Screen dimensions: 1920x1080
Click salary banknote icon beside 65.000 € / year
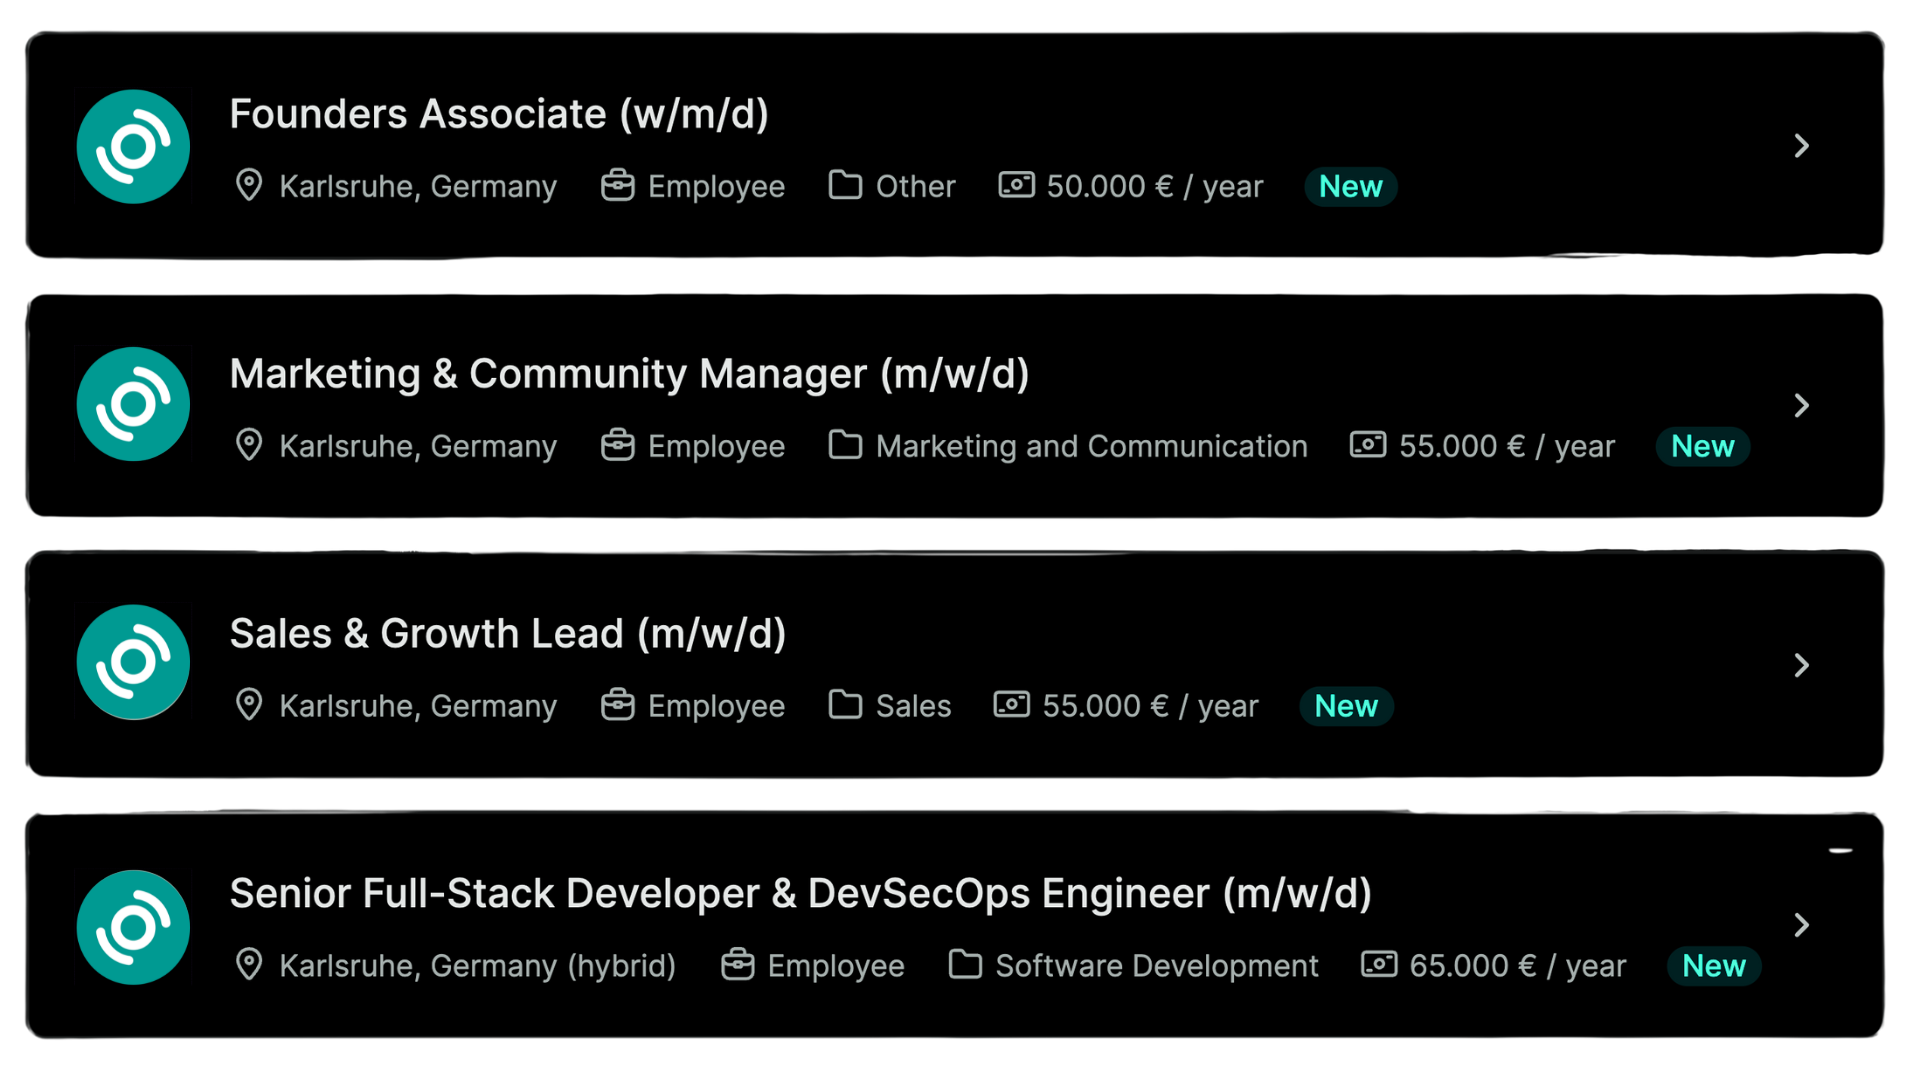pos(1379,965)
